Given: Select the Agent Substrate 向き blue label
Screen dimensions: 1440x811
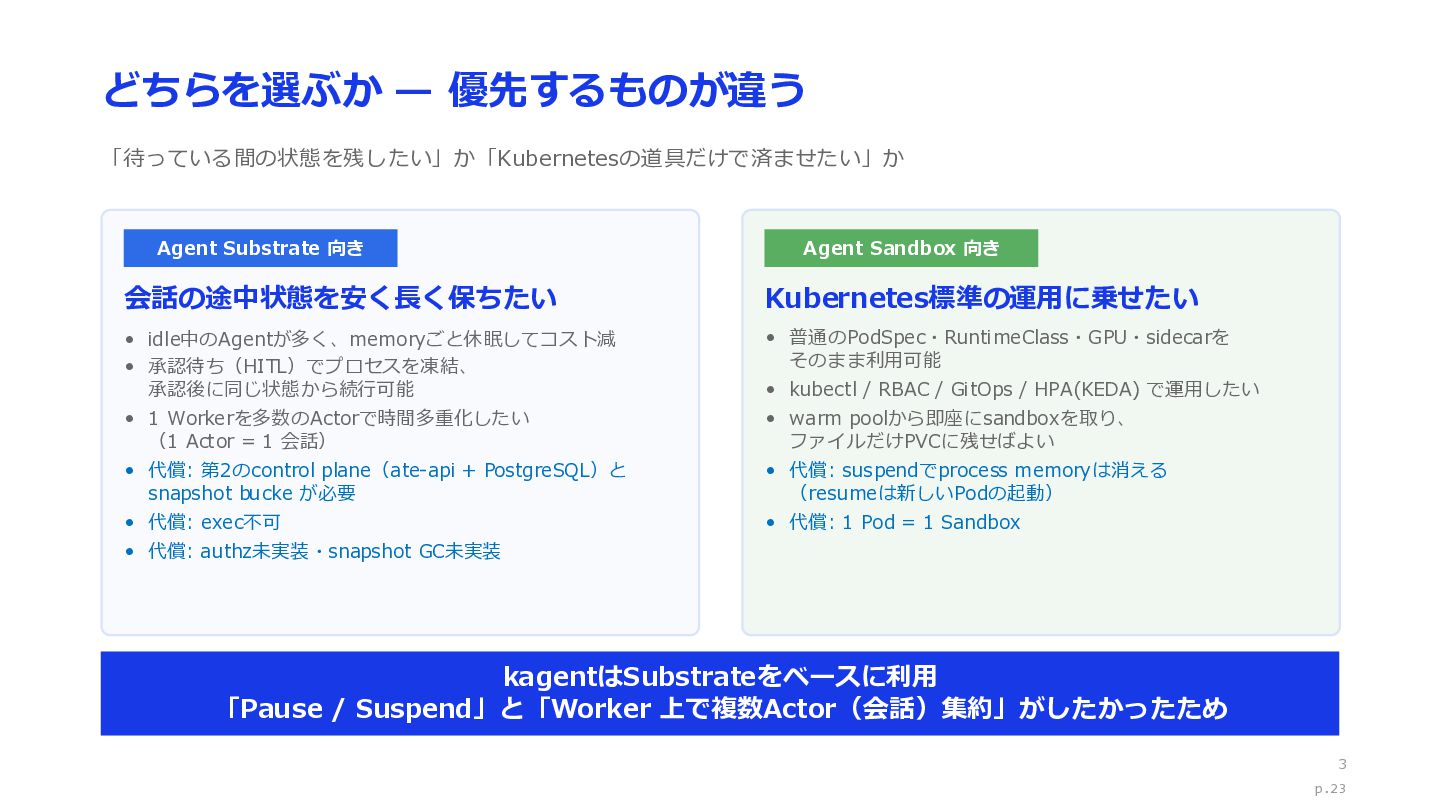Looking at the screenshot, I should point(260,248).
